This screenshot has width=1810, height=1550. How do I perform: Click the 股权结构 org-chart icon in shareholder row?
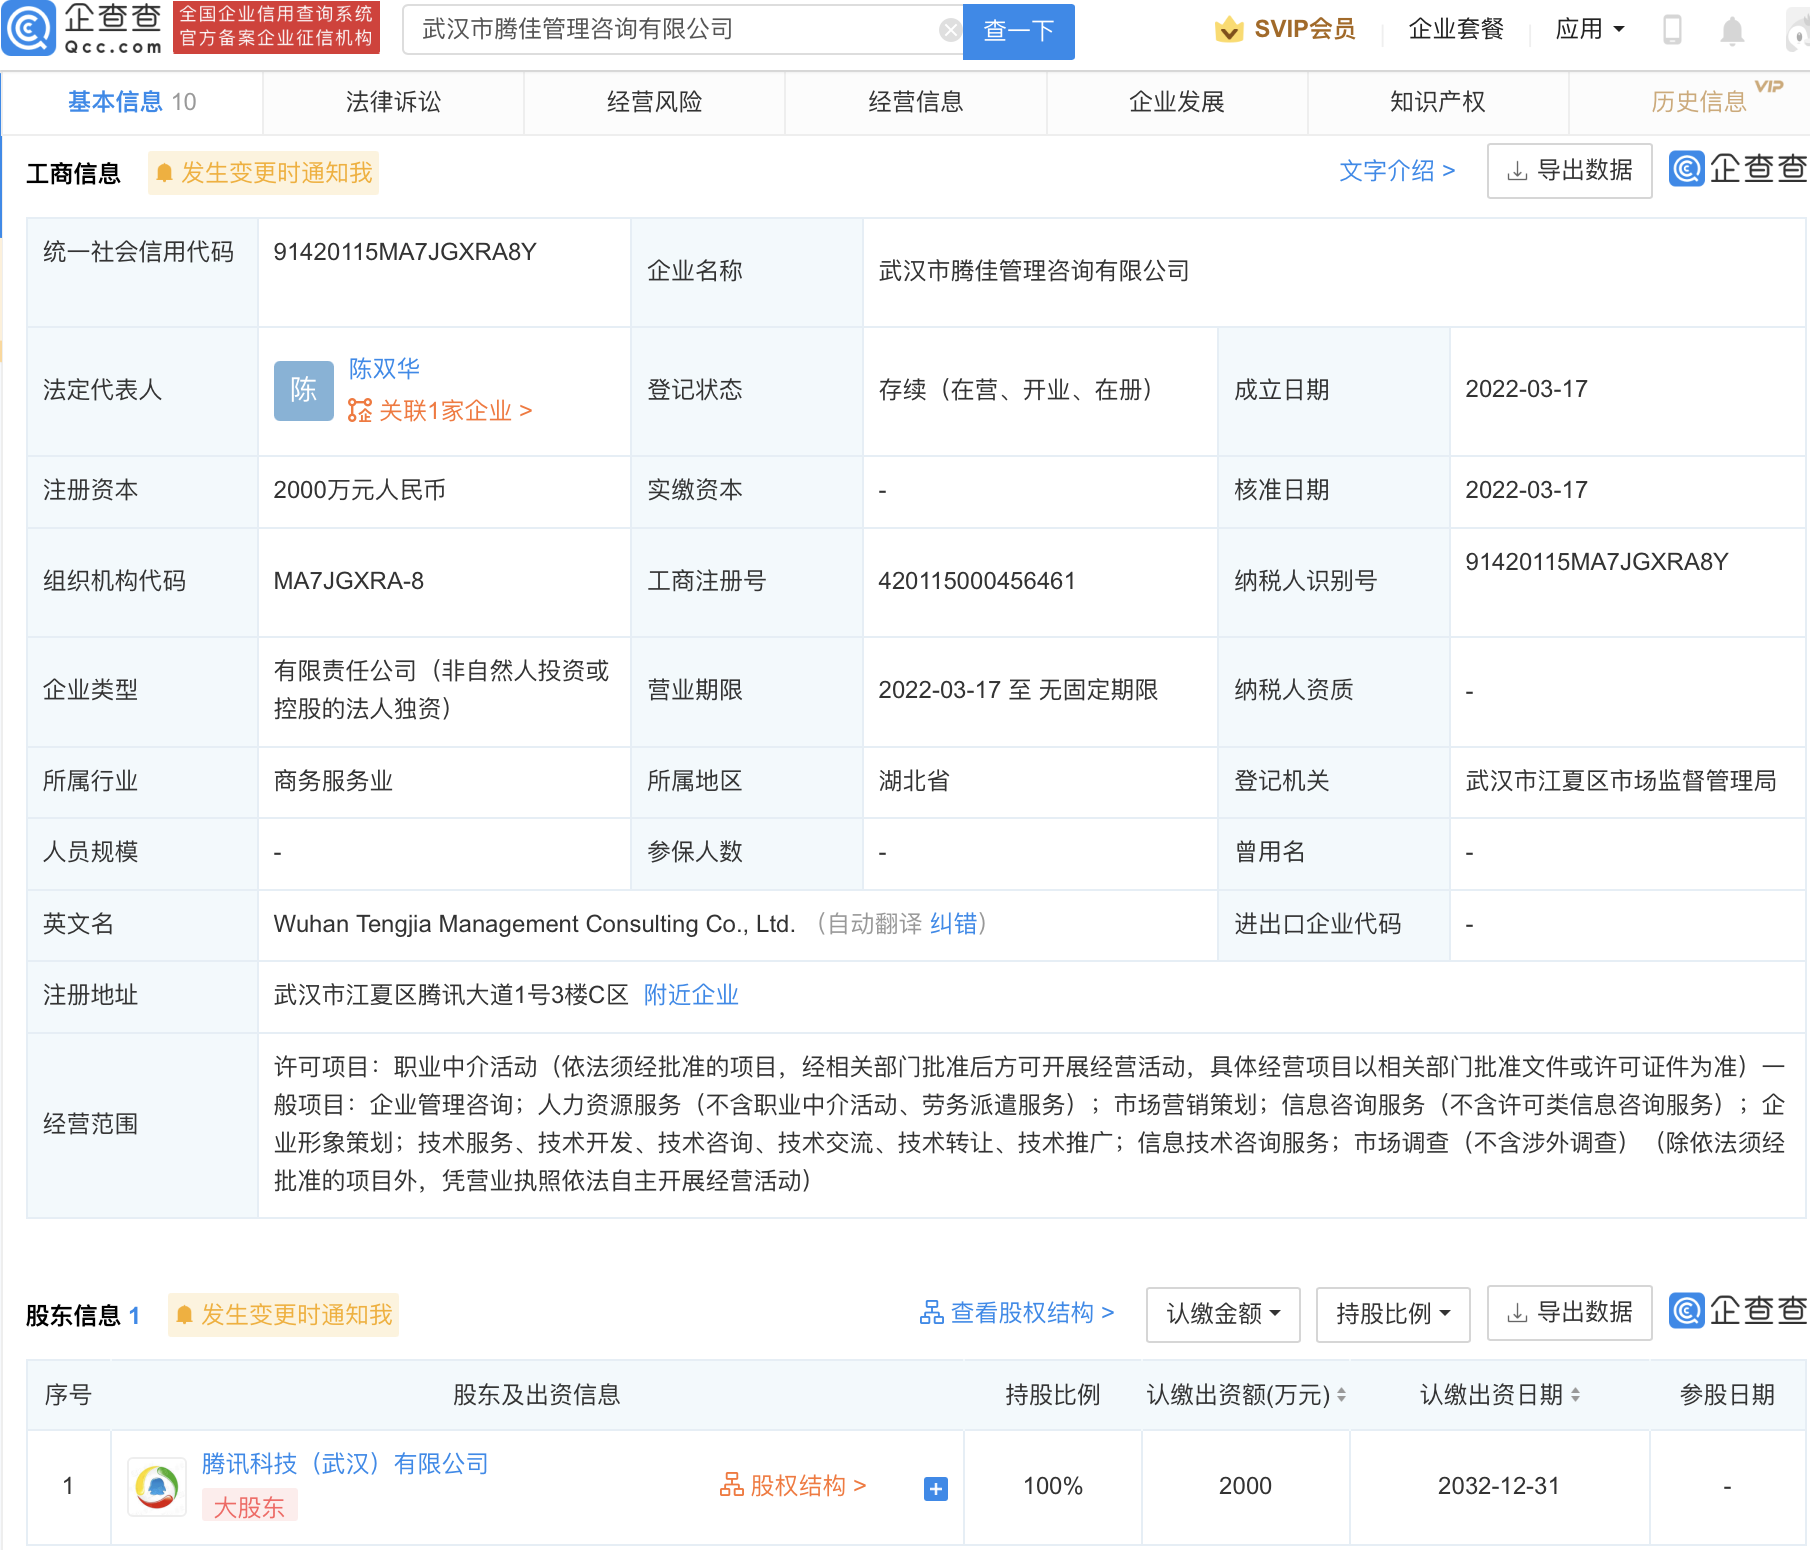733,1486
